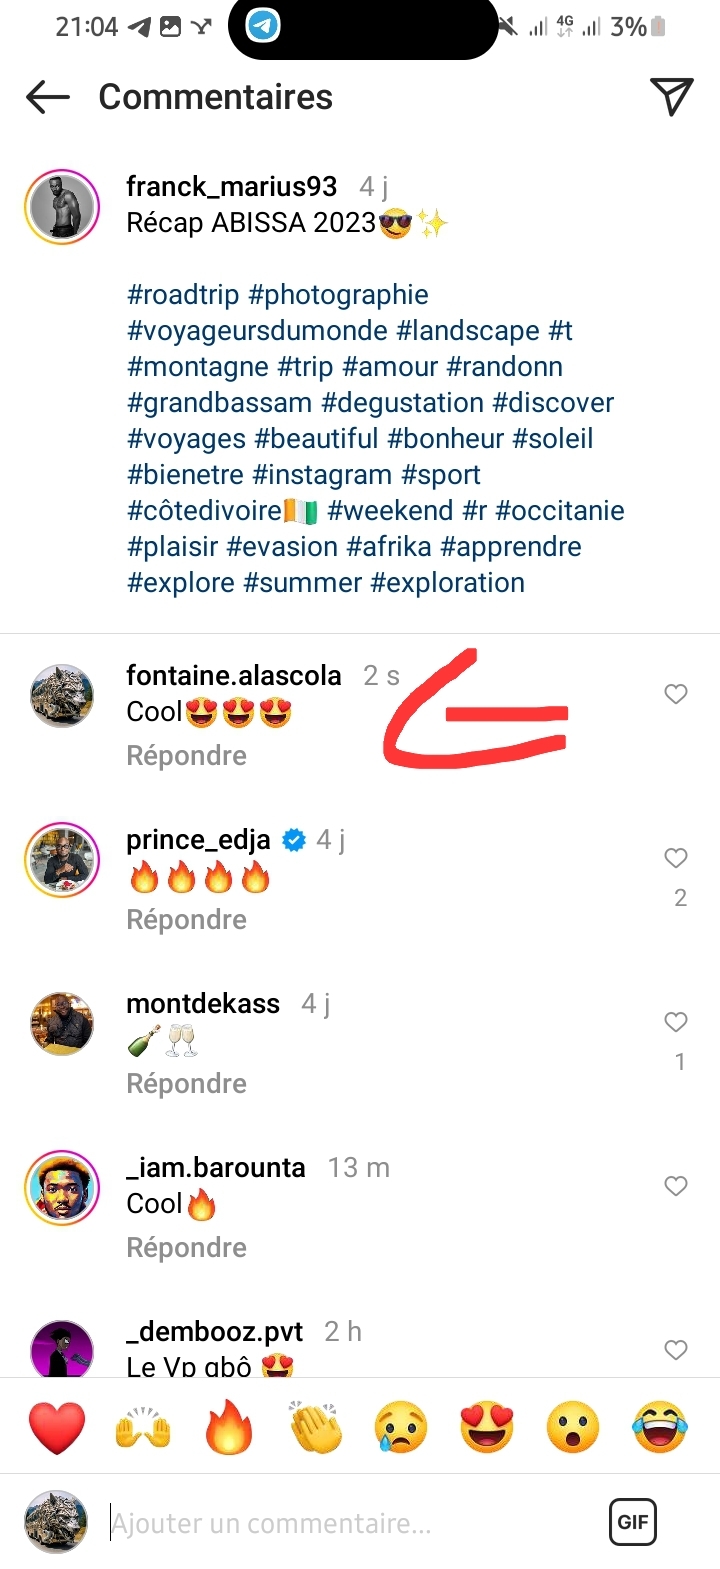Viewport: 720px width, 1569px height.
Task: Open the GIF picker button
Action: [632, 1522]
